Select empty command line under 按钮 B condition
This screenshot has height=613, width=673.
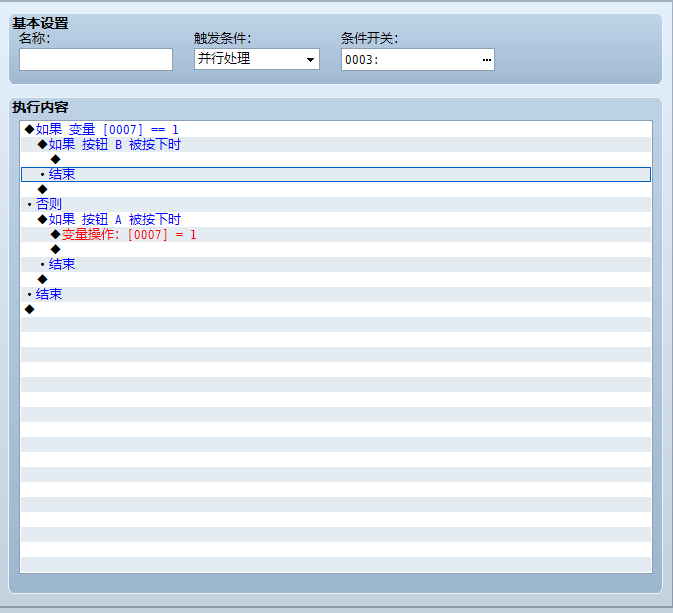[336, 160]
